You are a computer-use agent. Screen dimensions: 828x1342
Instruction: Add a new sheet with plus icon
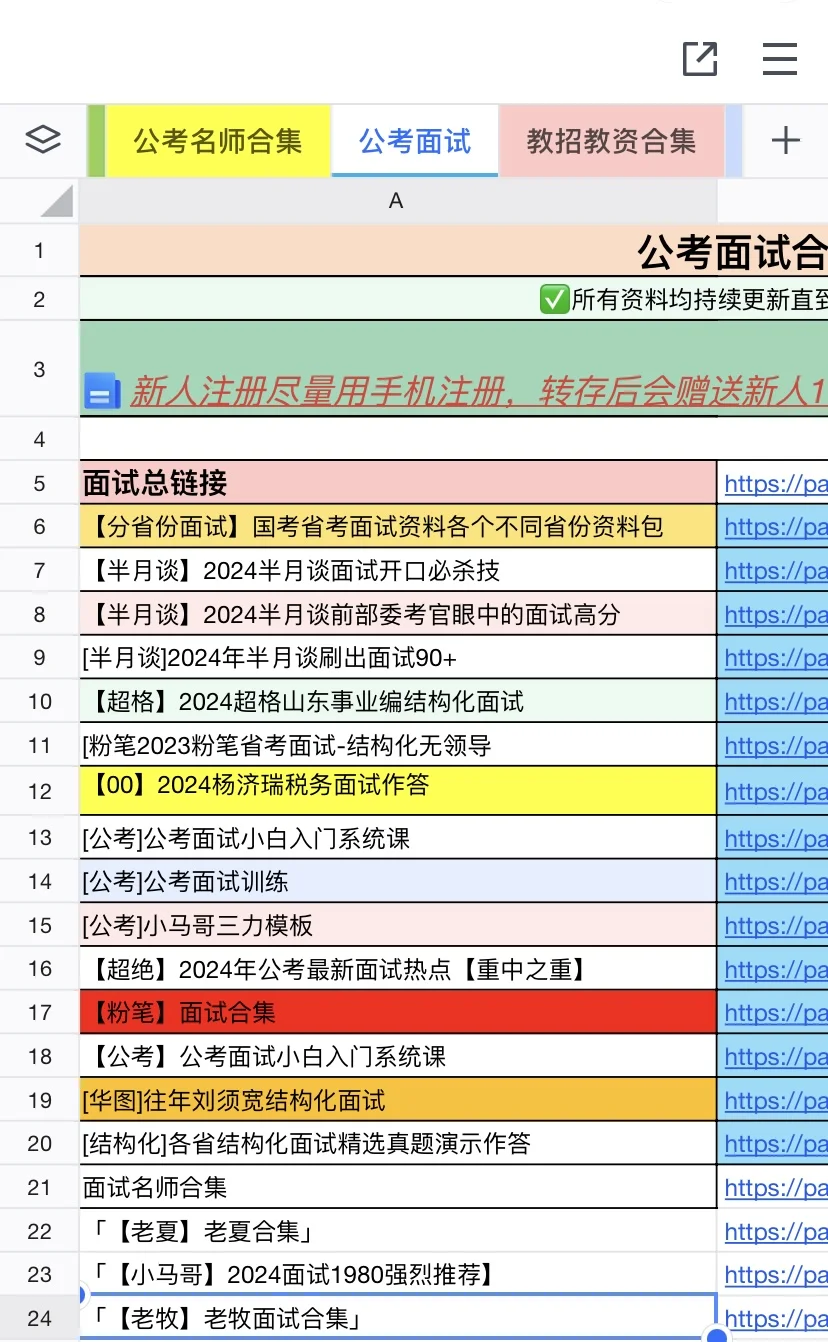click(x=786, y=140)
